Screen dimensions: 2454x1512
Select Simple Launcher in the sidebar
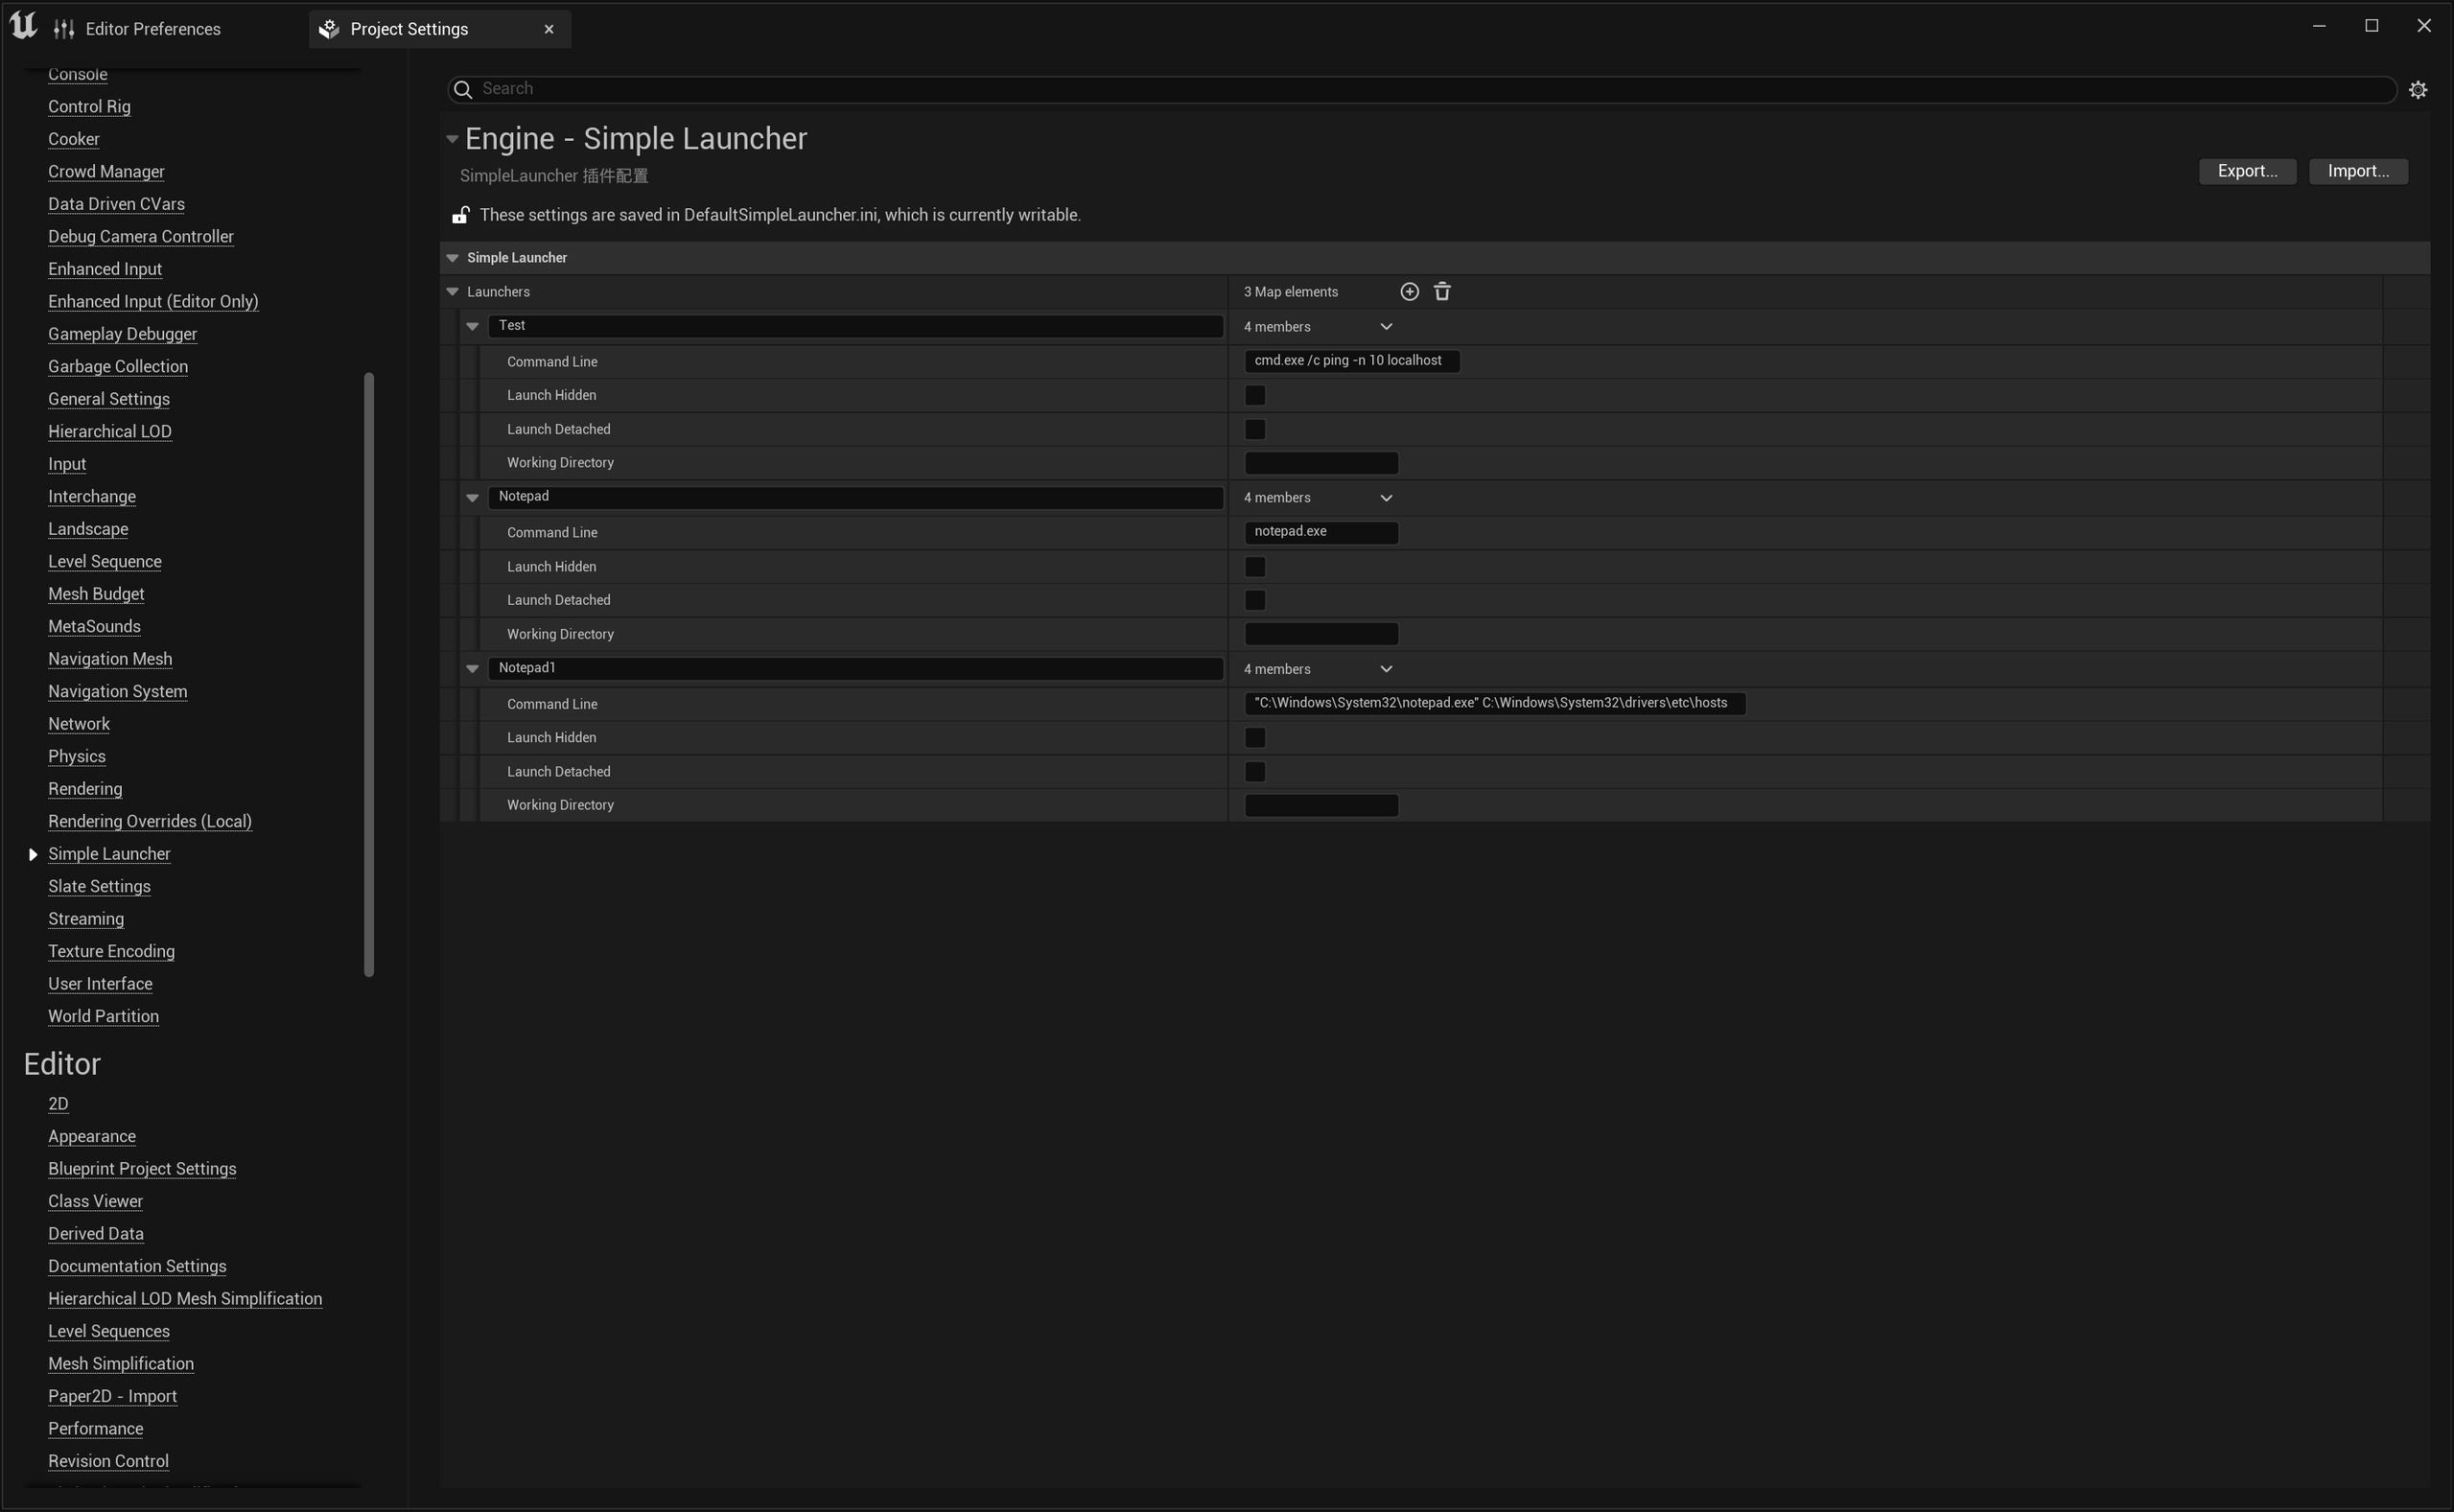pyautogui.click(x=109, y=854)
